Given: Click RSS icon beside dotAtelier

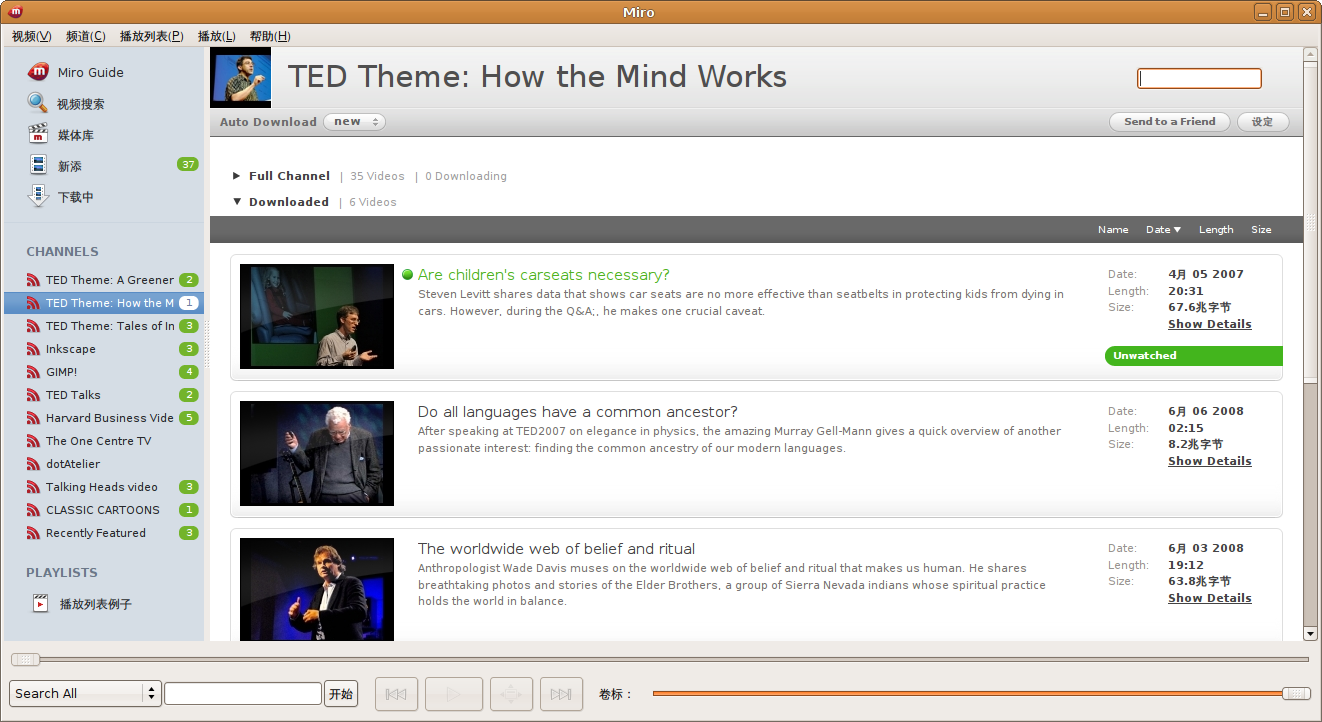Looking at the screenshot, I should click(33, 464).
